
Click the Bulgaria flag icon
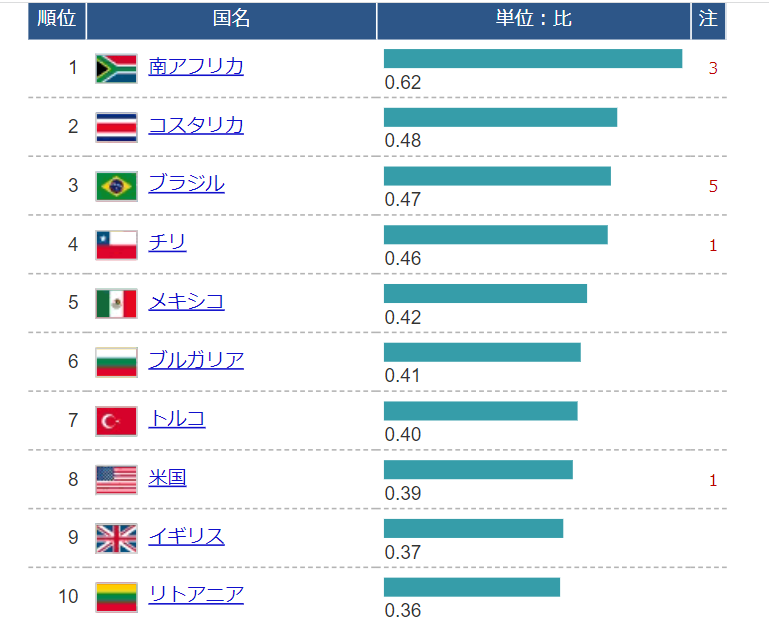116,362
